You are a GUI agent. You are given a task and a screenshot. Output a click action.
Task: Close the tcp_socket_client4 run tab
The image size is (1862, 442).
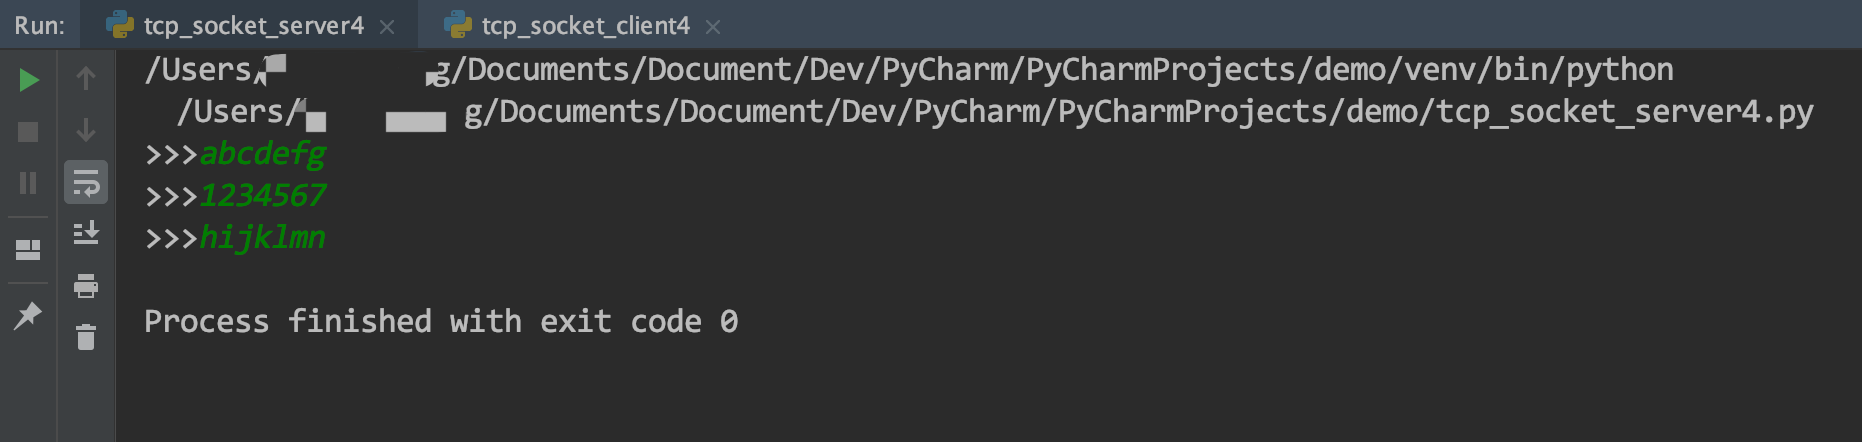pos(713,28)
